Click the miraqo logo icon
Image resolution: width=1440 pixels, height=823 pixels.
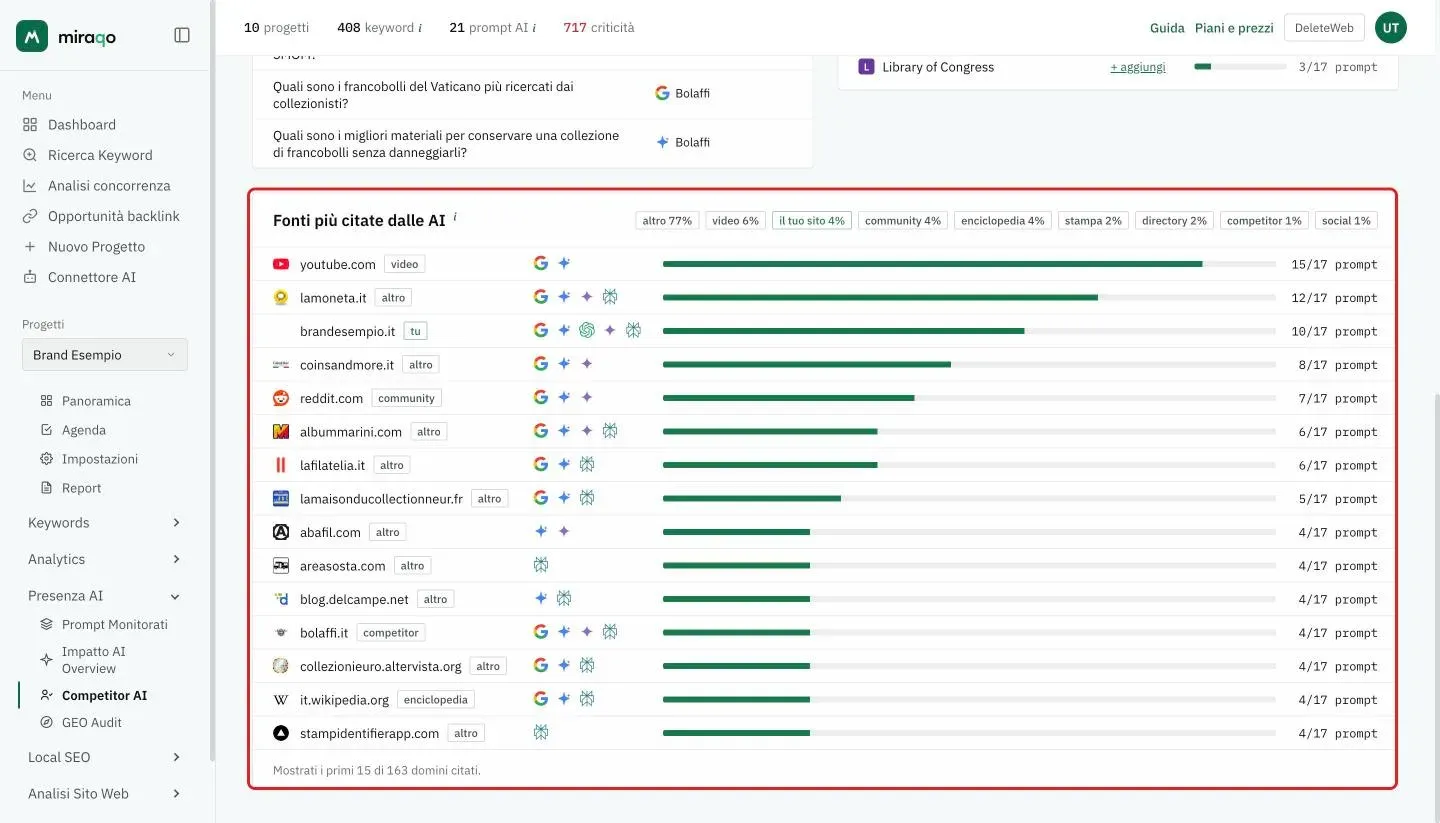(32, 36)
